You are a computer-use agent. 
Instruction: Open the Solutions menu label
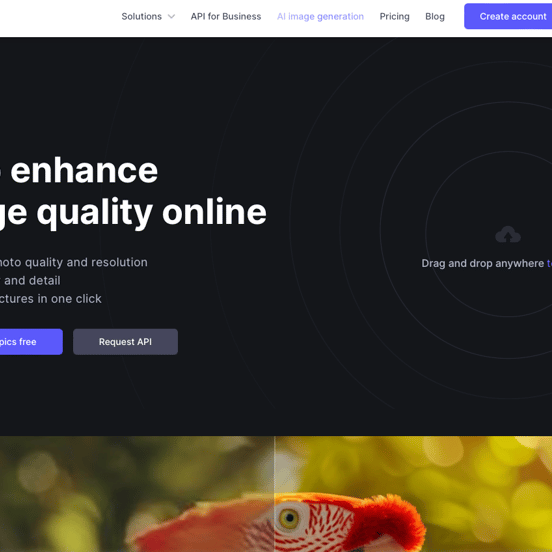(142, 17)
